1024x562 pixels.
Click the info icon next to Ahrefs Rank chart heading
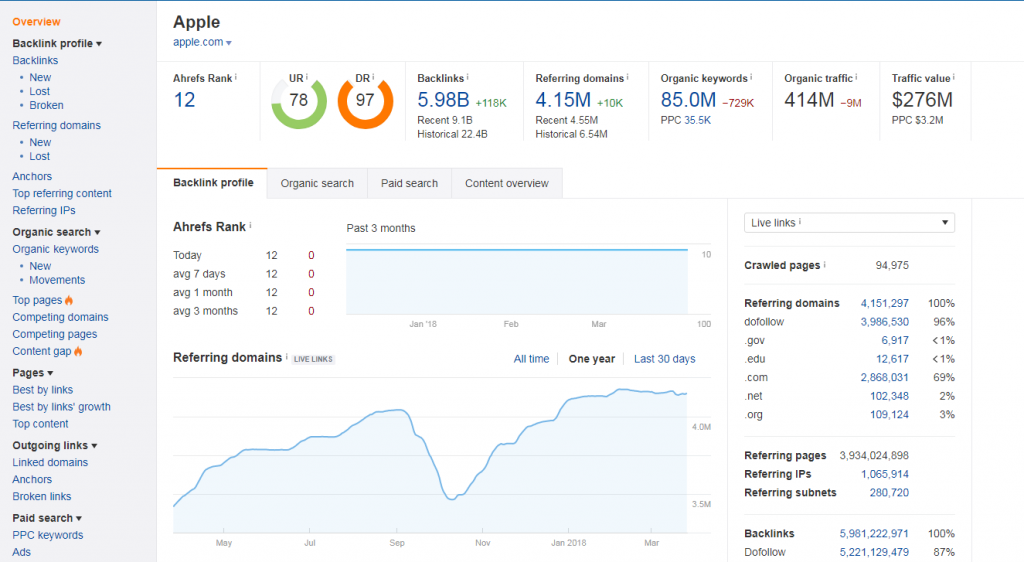coord(250,225)
